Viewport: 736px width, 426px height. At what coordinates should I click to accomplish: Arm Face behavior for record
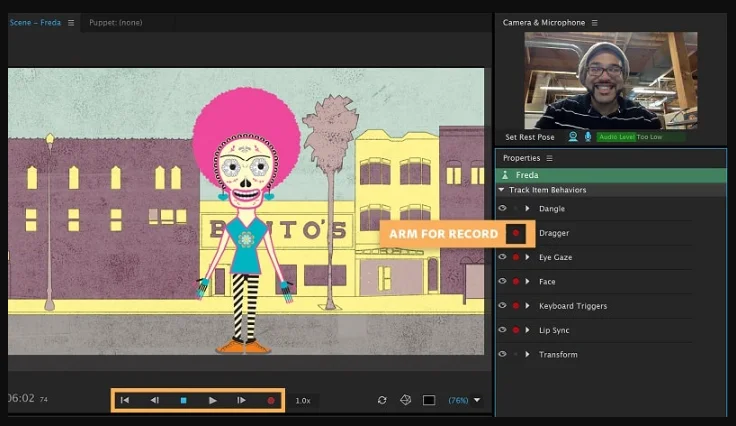pos(516,281)
